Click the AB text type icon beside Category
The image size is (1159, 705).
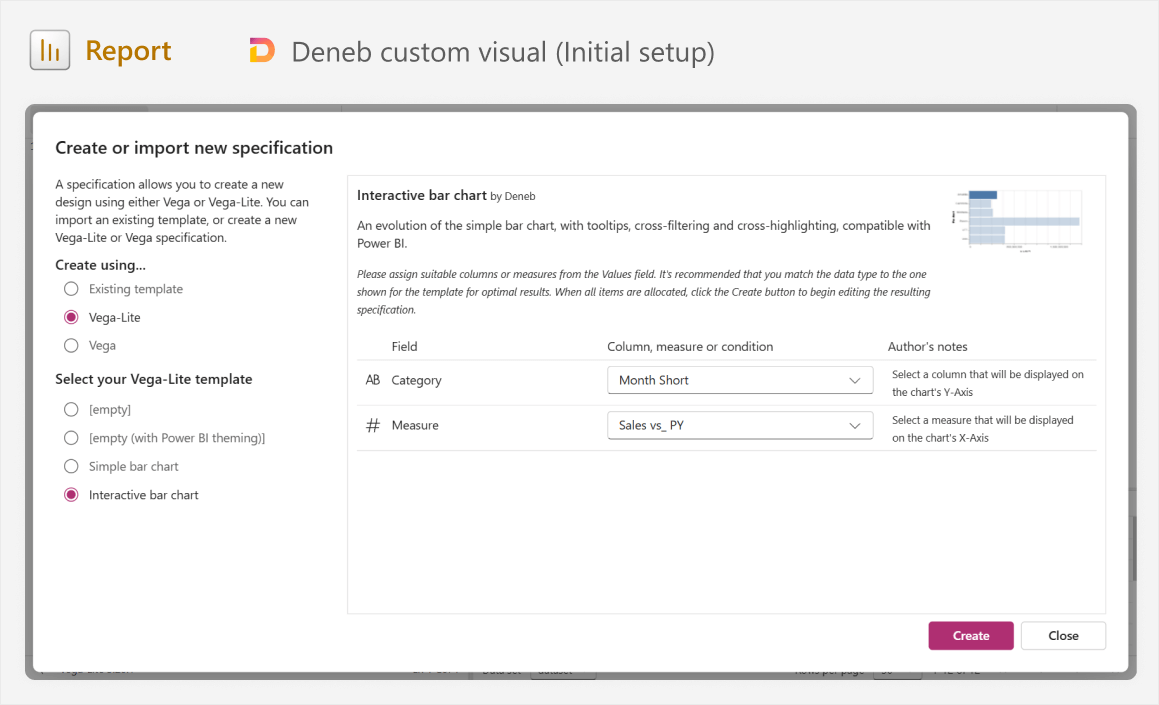(x=373, y=380)
